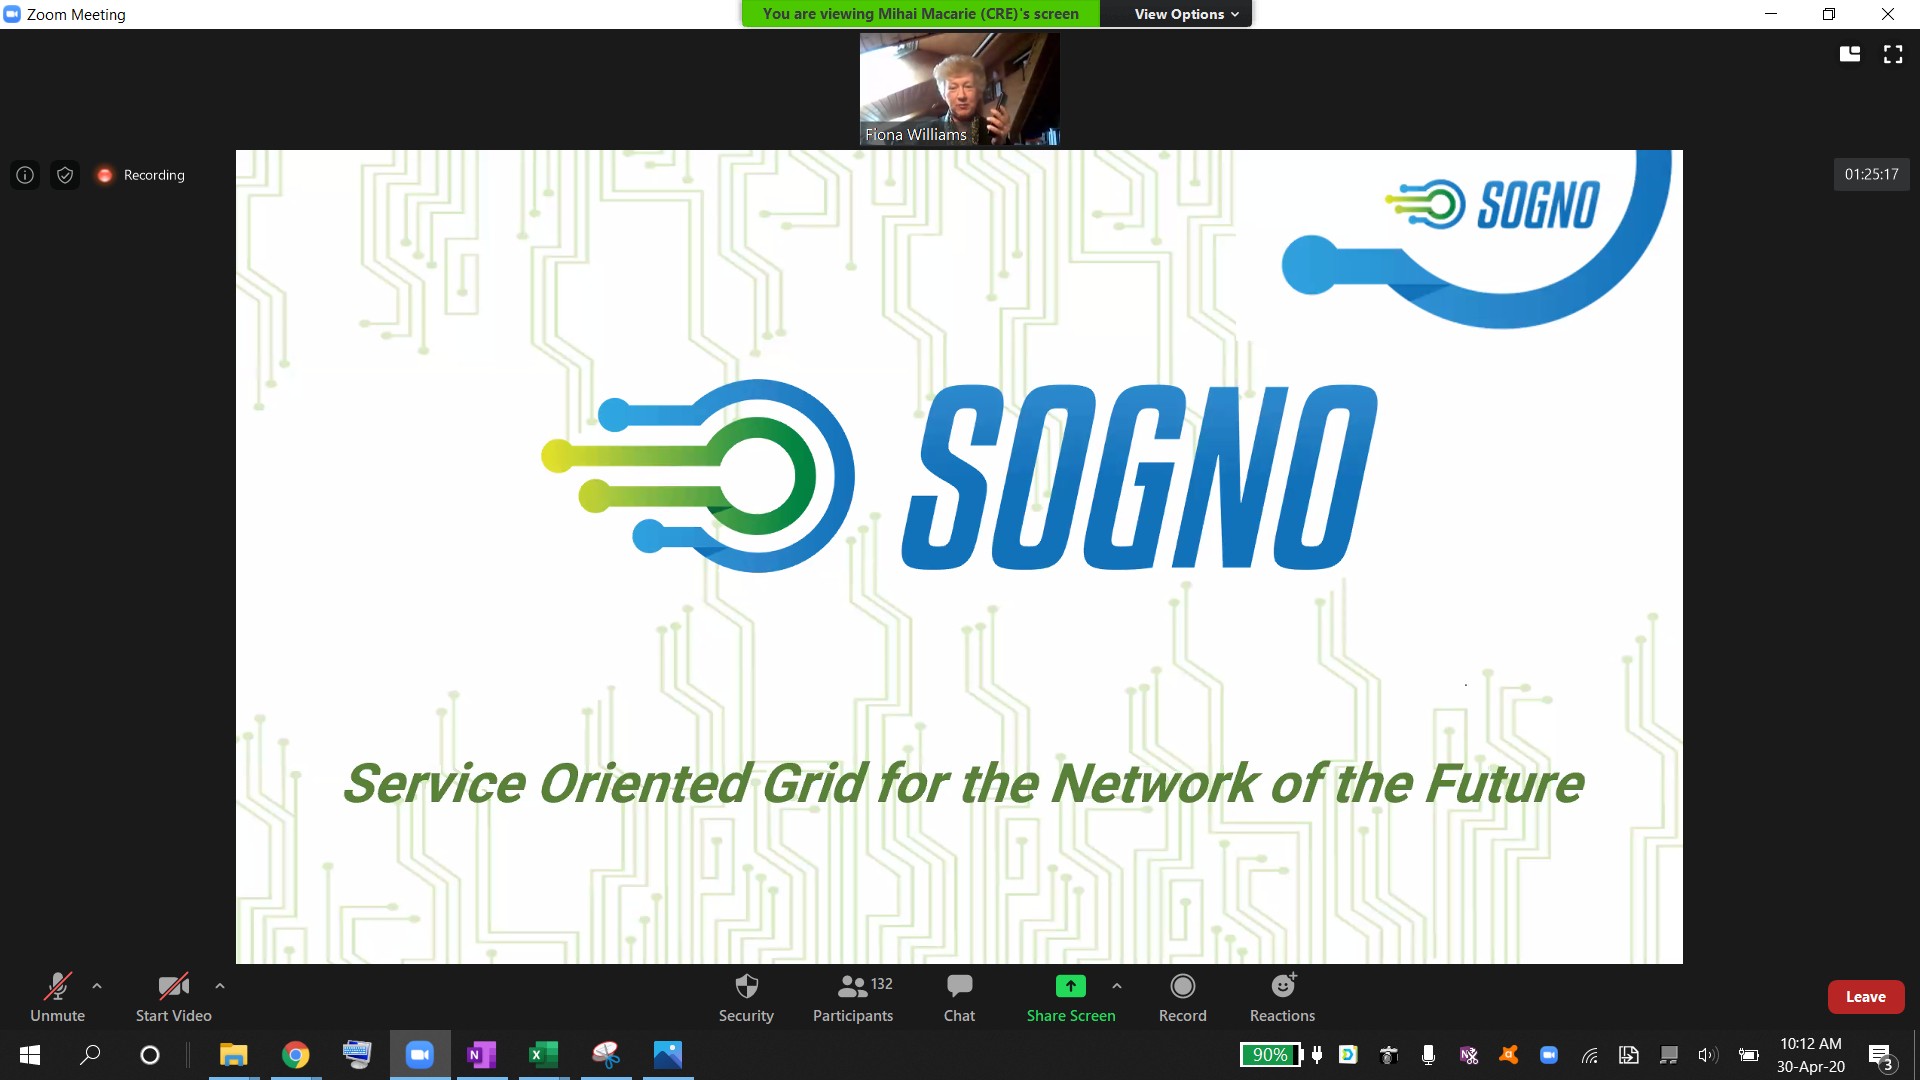Expand video settings arrow beside Start Video
The width and height of the screenshot is (1920, 1080).
[x=220, y=986]
